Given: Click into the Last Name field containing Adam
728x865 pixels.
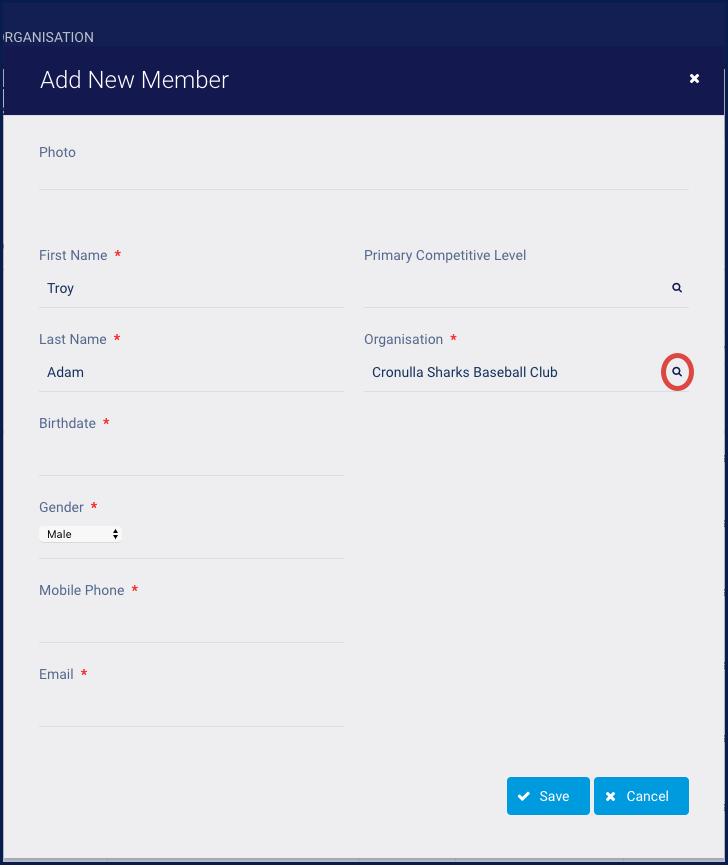Looking at the screenshot, I should [x=190, y=372].
